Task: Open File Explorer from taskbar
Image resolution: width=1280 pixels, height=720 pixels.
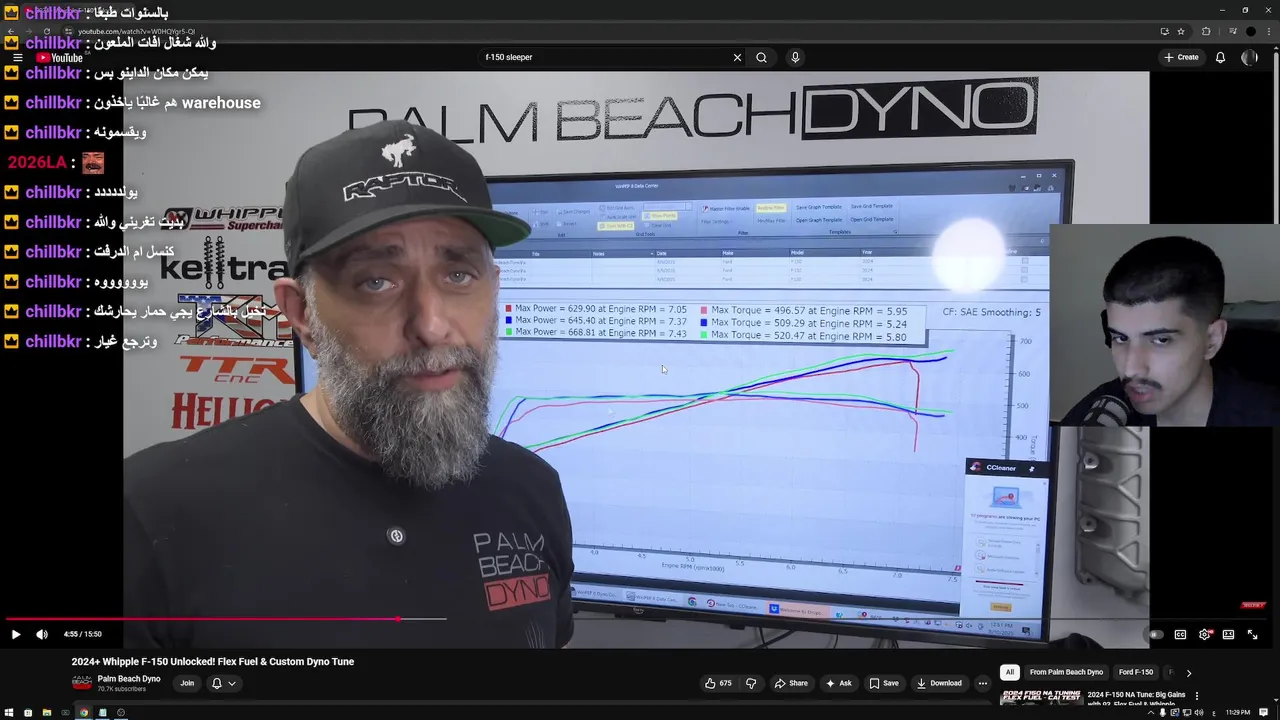Action: (46, 712)
